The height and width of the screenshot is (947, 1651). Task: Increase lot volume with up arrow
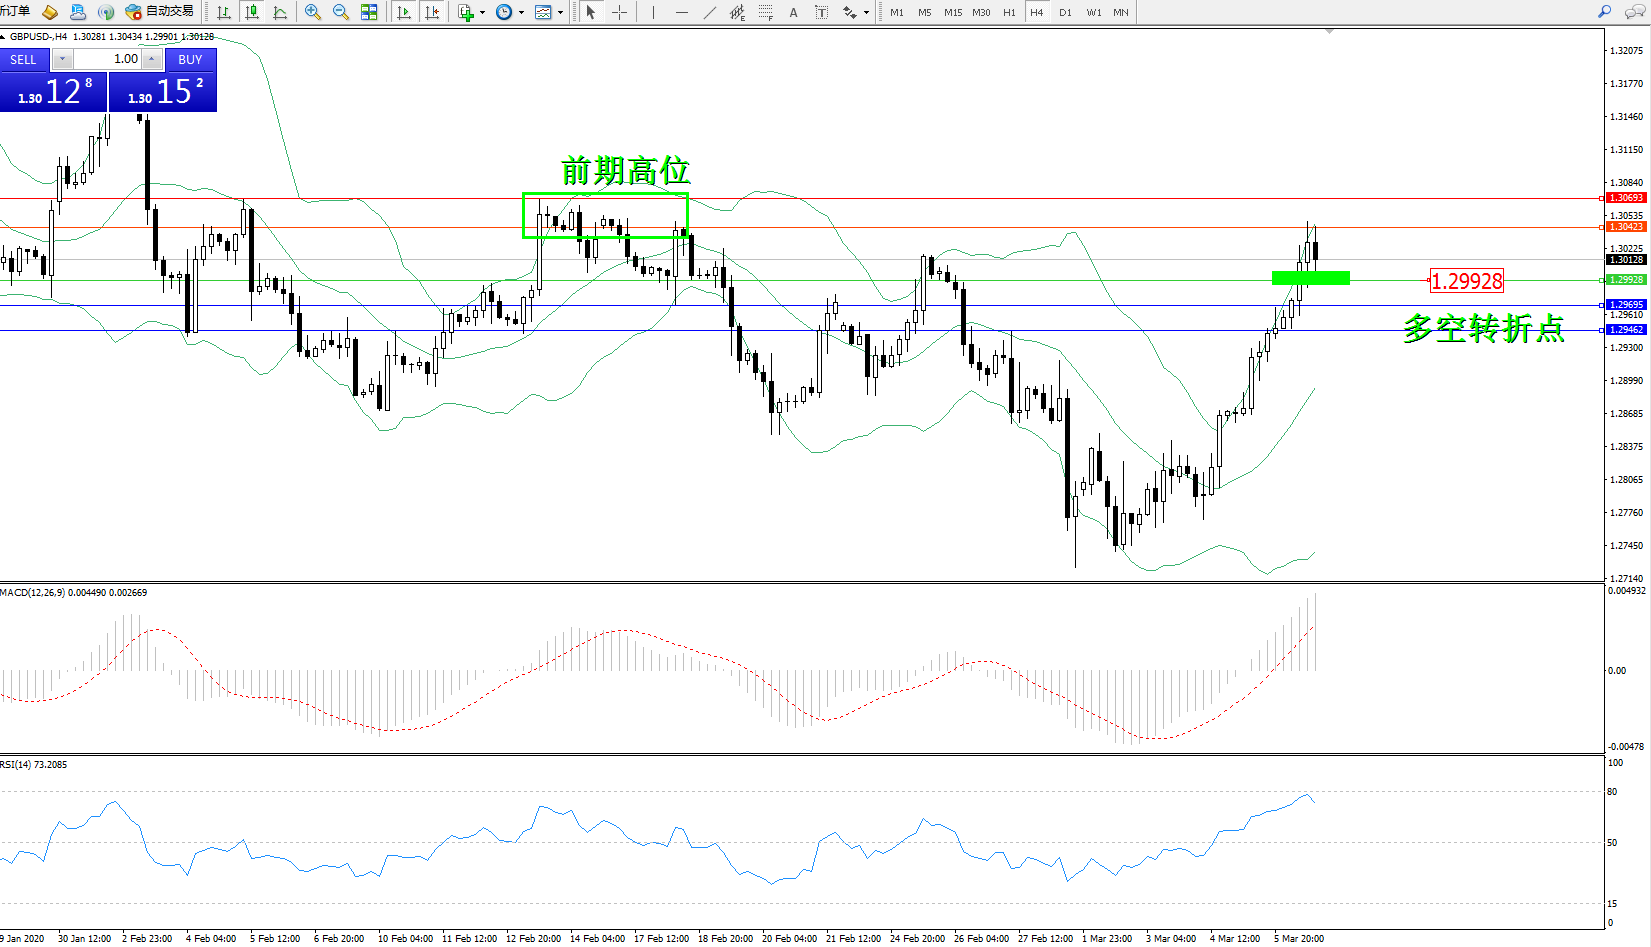click(x=151, y=59)
